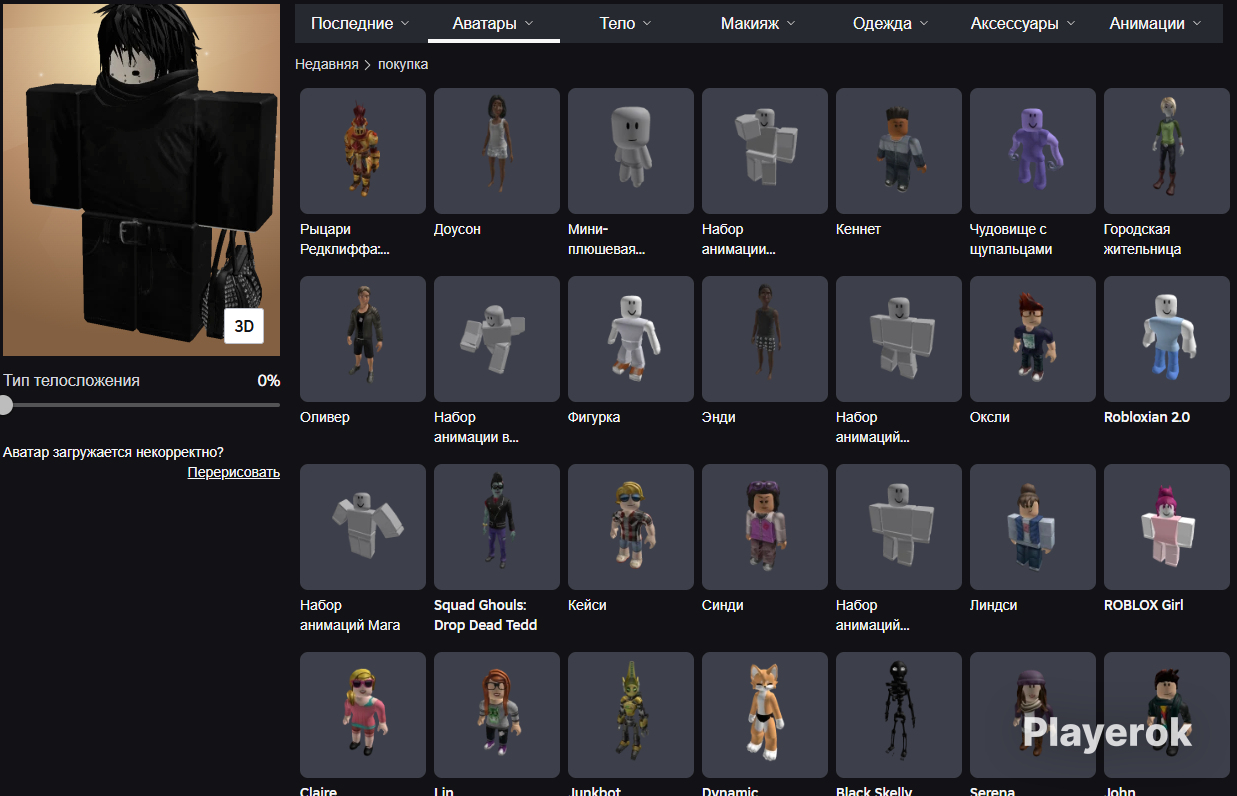Expand the Макияж dropdown menu
Viewport: 1237px width, 796px height.
point(758,23)
